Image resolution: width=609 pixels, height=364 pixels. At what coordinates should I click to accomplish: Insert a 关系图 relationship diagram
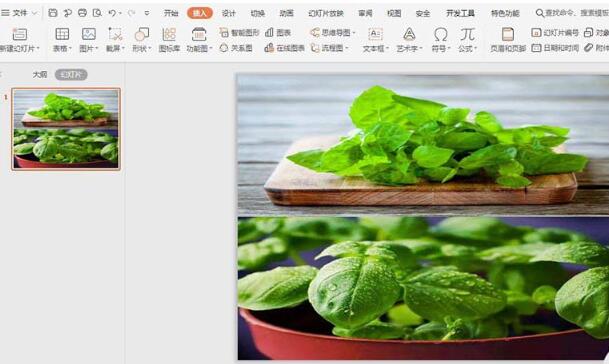click(x=236, y=48)
